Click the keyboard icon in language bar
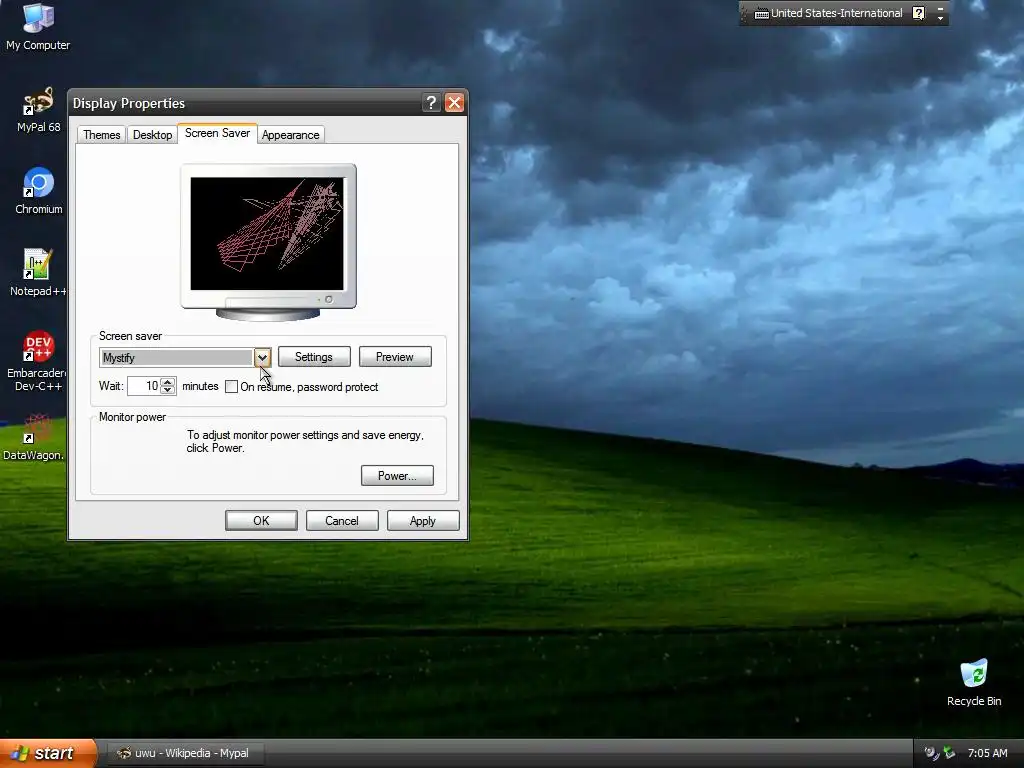 [761, 14]
